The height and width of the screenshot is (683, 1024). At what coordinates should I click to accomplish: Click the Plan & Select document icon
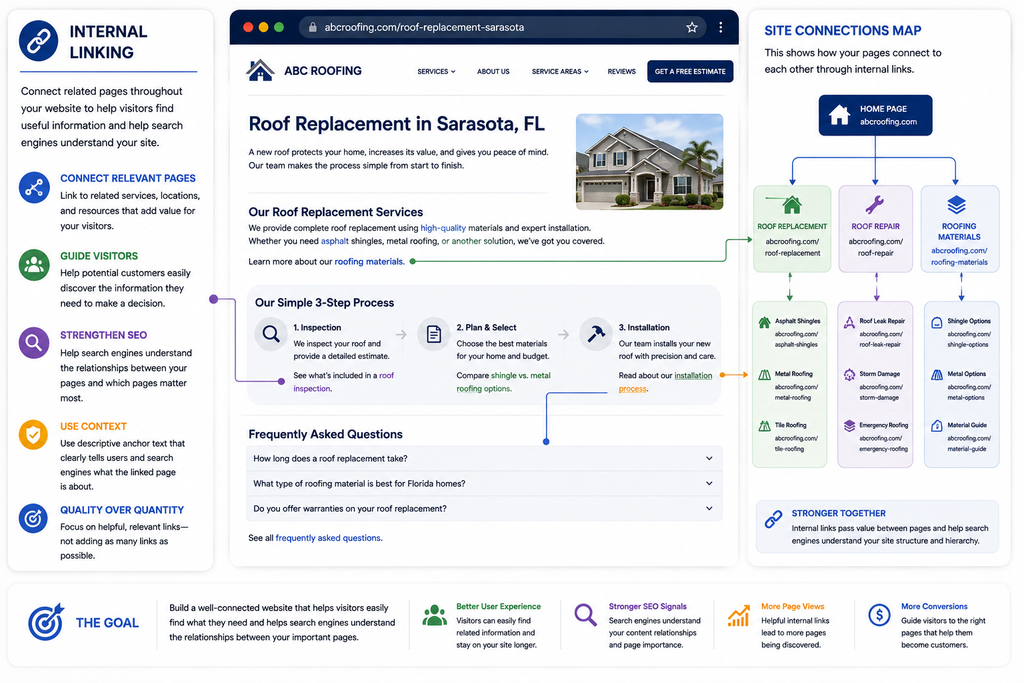click(434, 334)
